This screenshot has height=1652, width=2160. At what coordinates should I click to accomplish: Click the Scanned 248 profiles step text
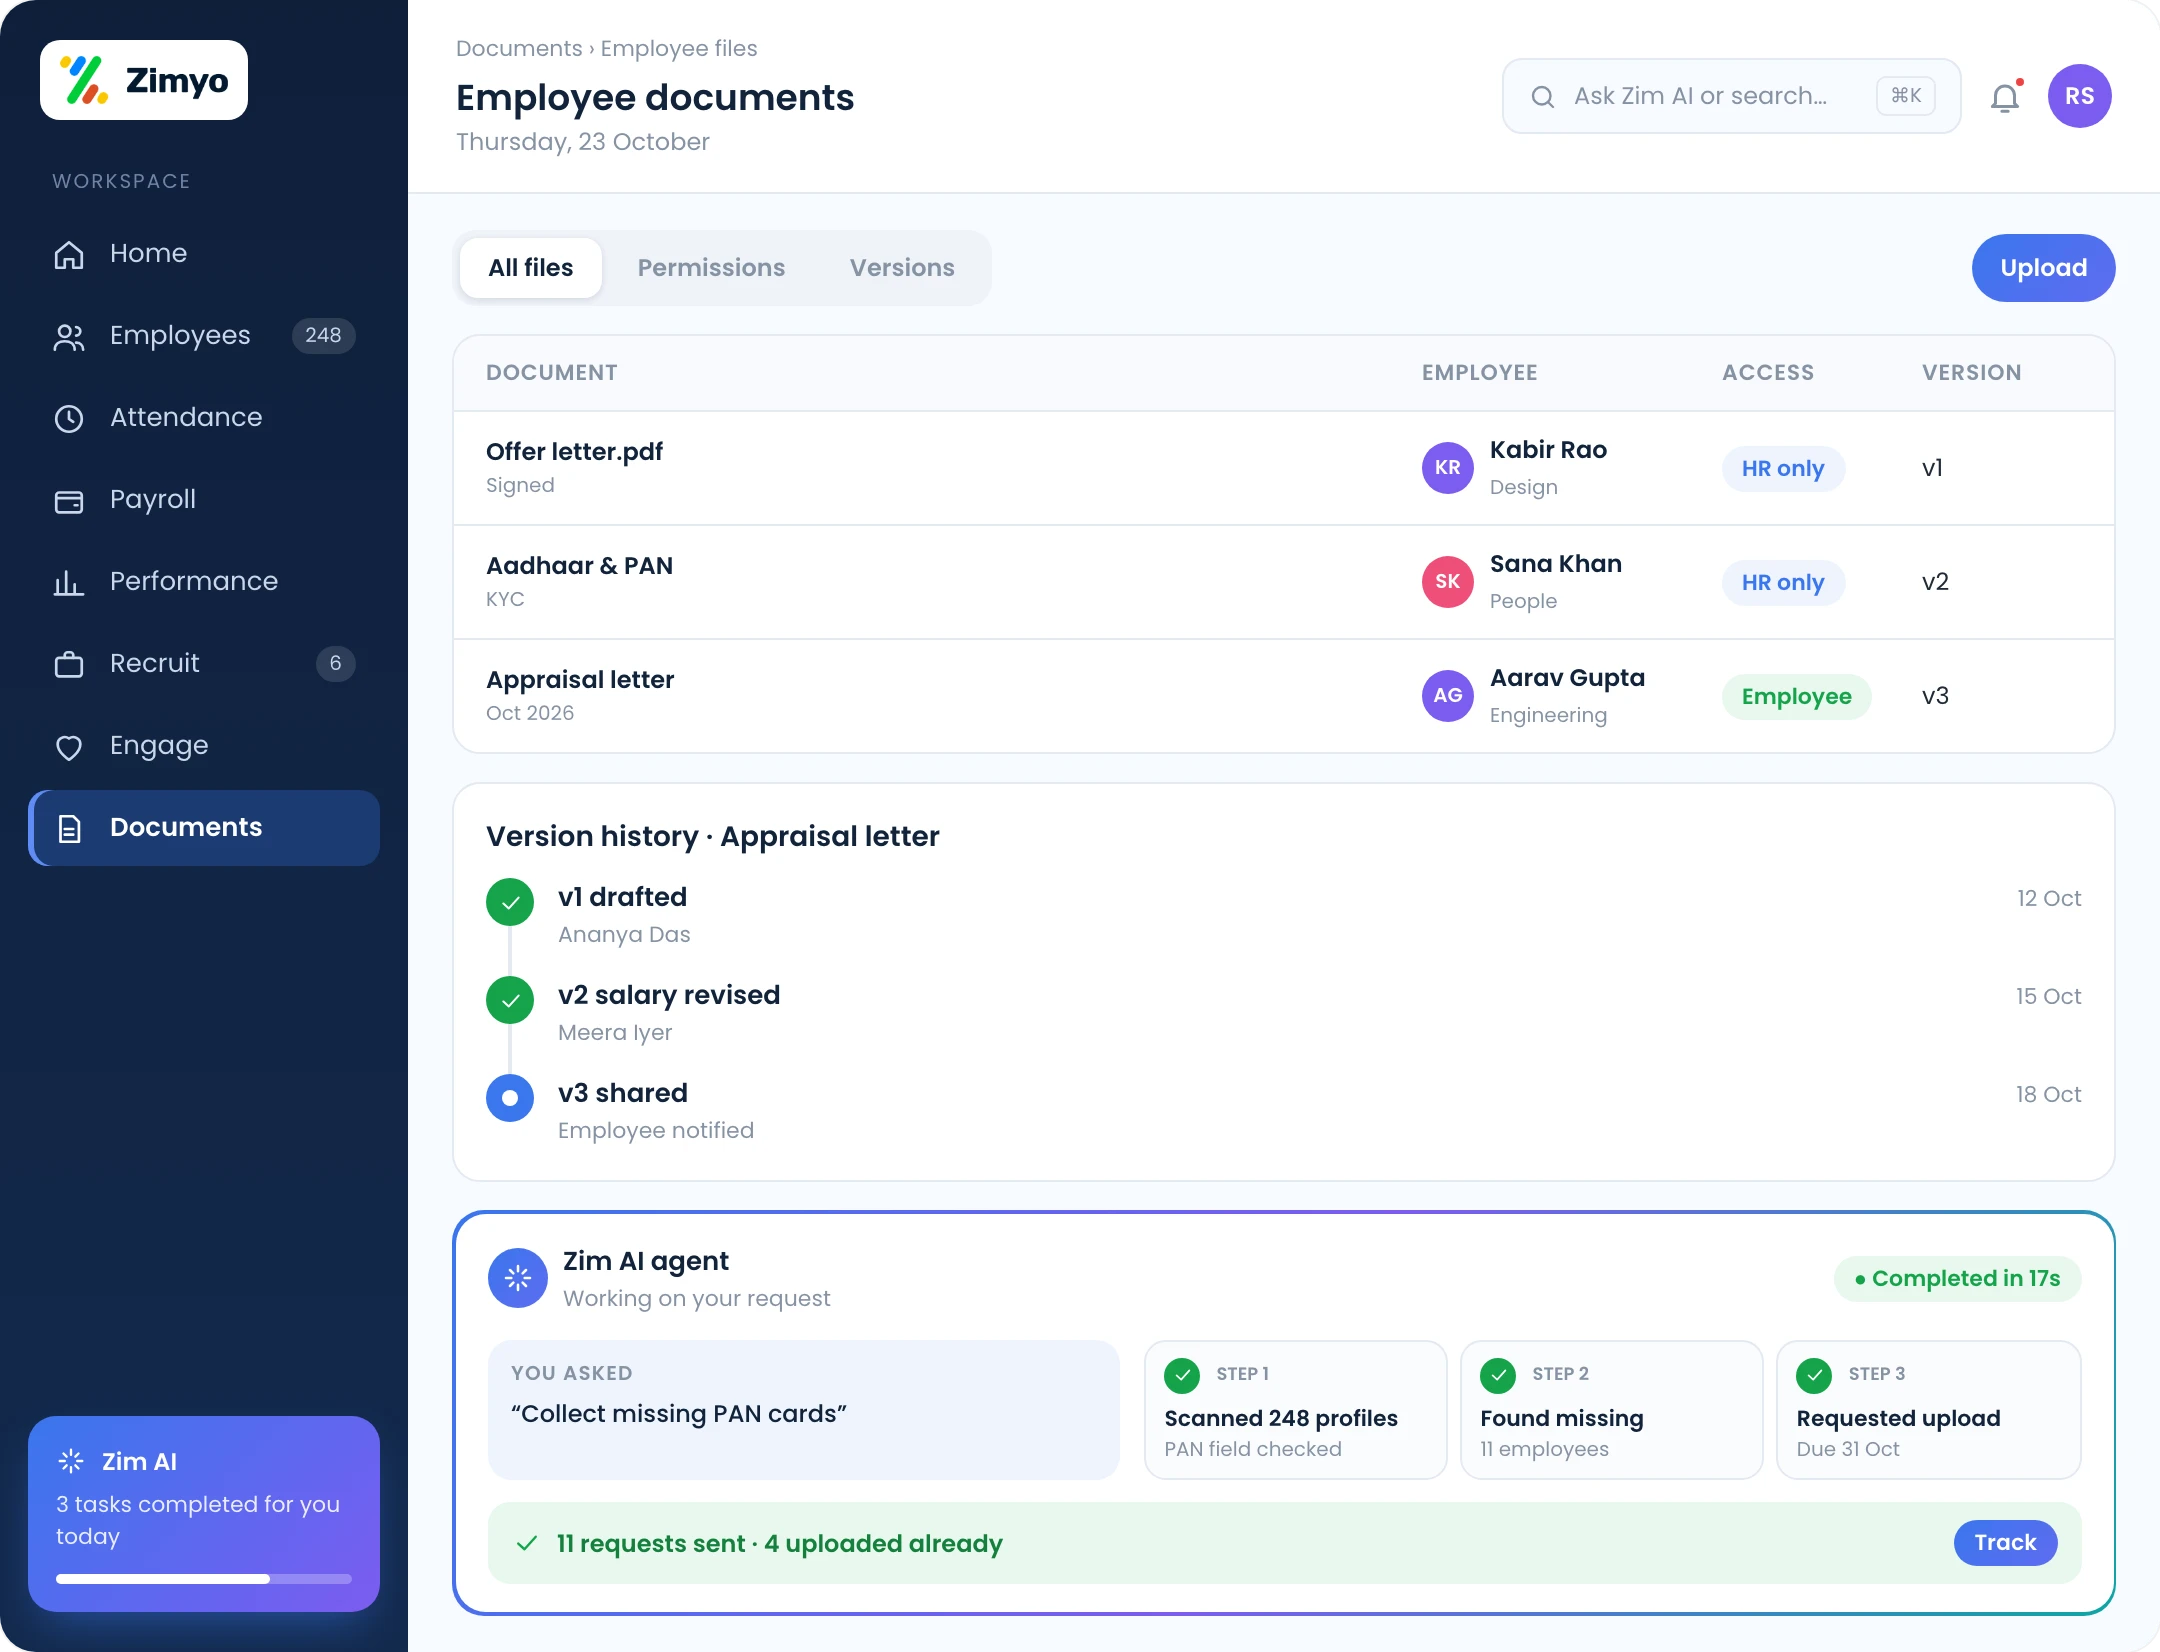click(x=1281, y=1418)
